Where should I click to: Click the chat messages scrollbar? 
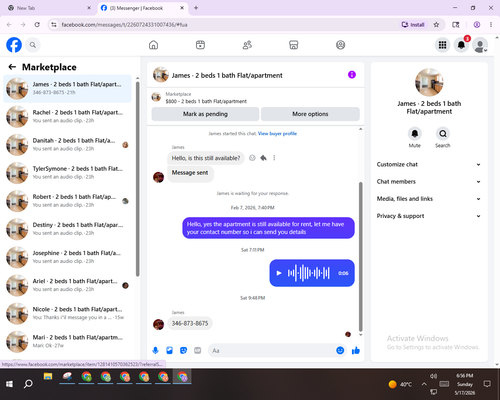pyautogui.click(x=360, y=257)
